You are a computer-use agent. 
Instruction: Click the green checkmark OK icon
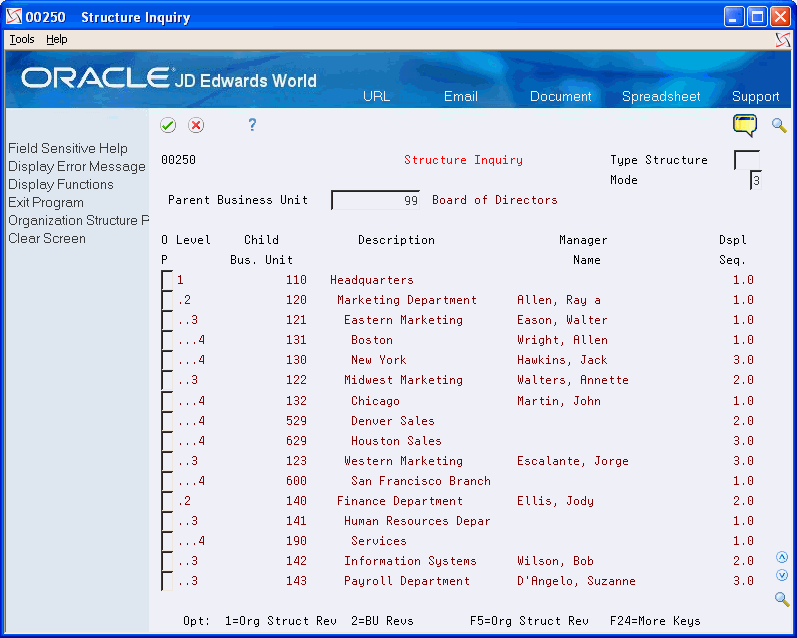click(168, 125)
